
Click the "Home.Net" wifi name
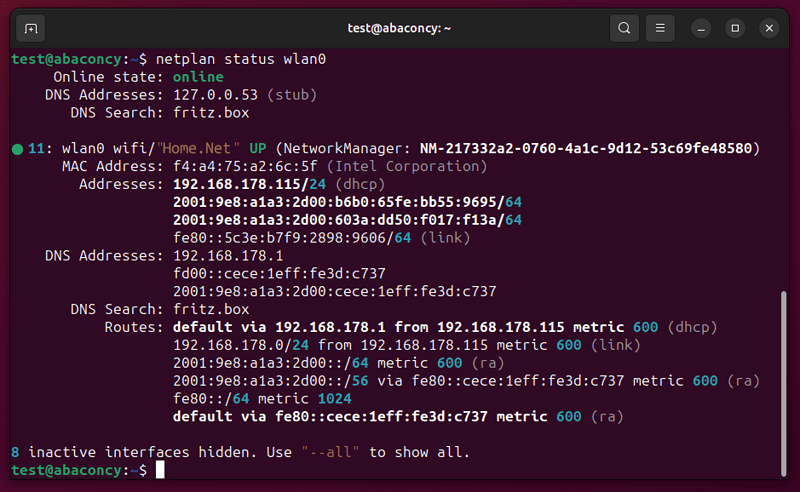[198, 149]
